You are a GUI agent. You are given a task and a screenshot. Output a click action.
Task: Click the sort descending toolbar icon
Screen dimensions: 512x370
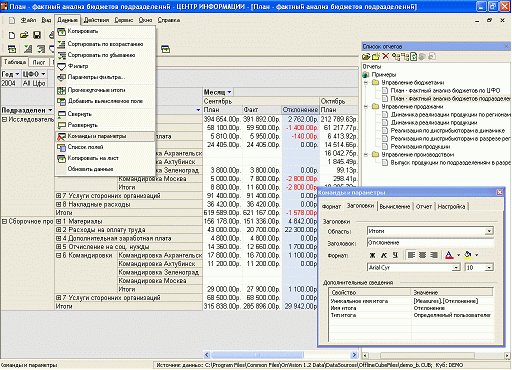click(x=41, y=49)
